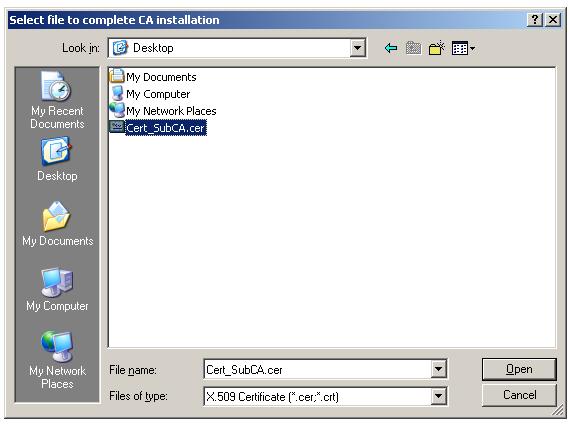570x424 pixels.
Task: Cancel the file selection dialog
Action: coord(519,395)
